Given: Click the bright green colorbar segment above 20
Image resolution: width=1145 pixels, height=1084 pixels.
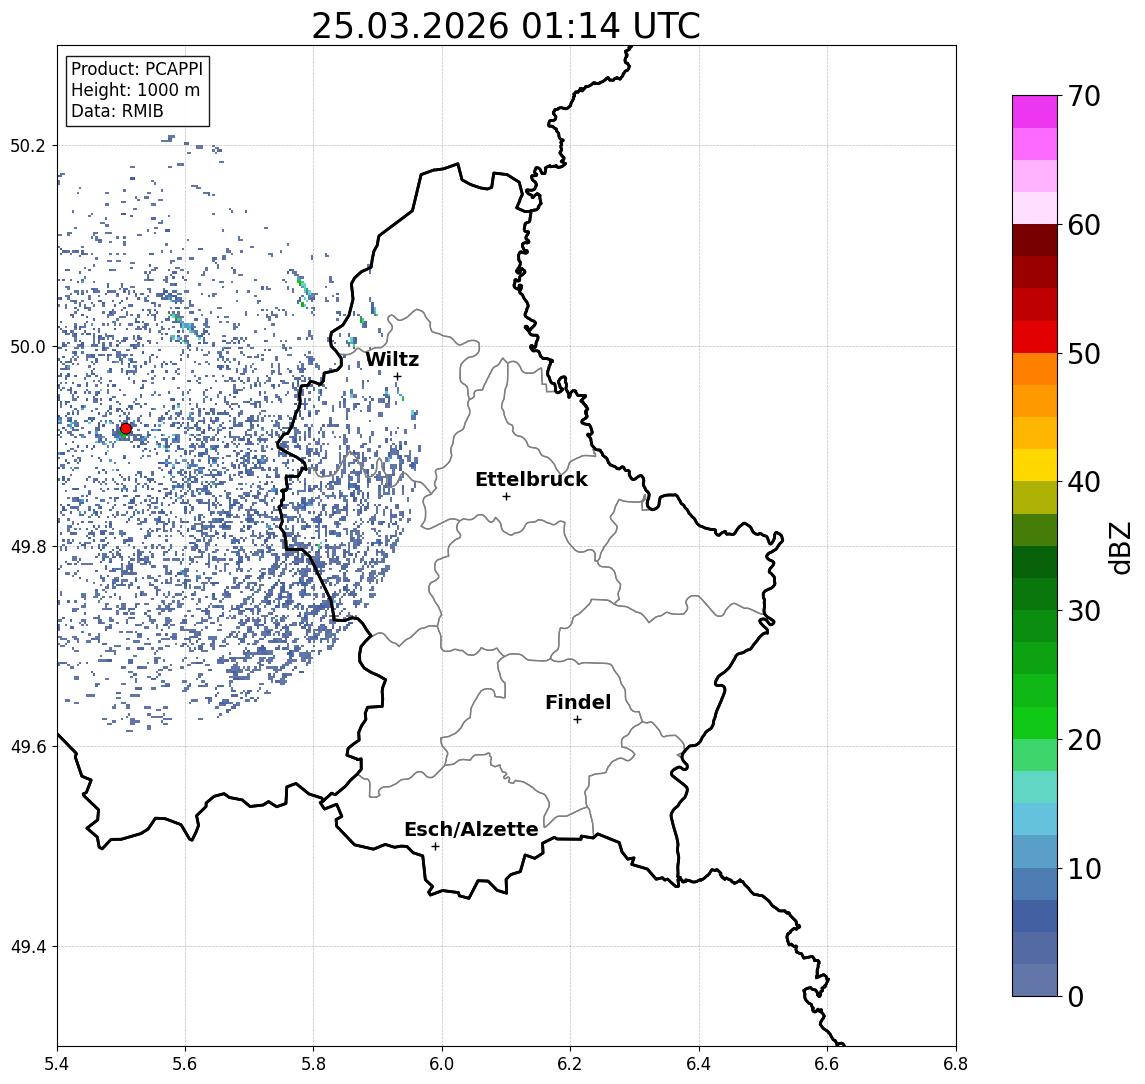Looking at the screenshot, I should pos(1035,722).
